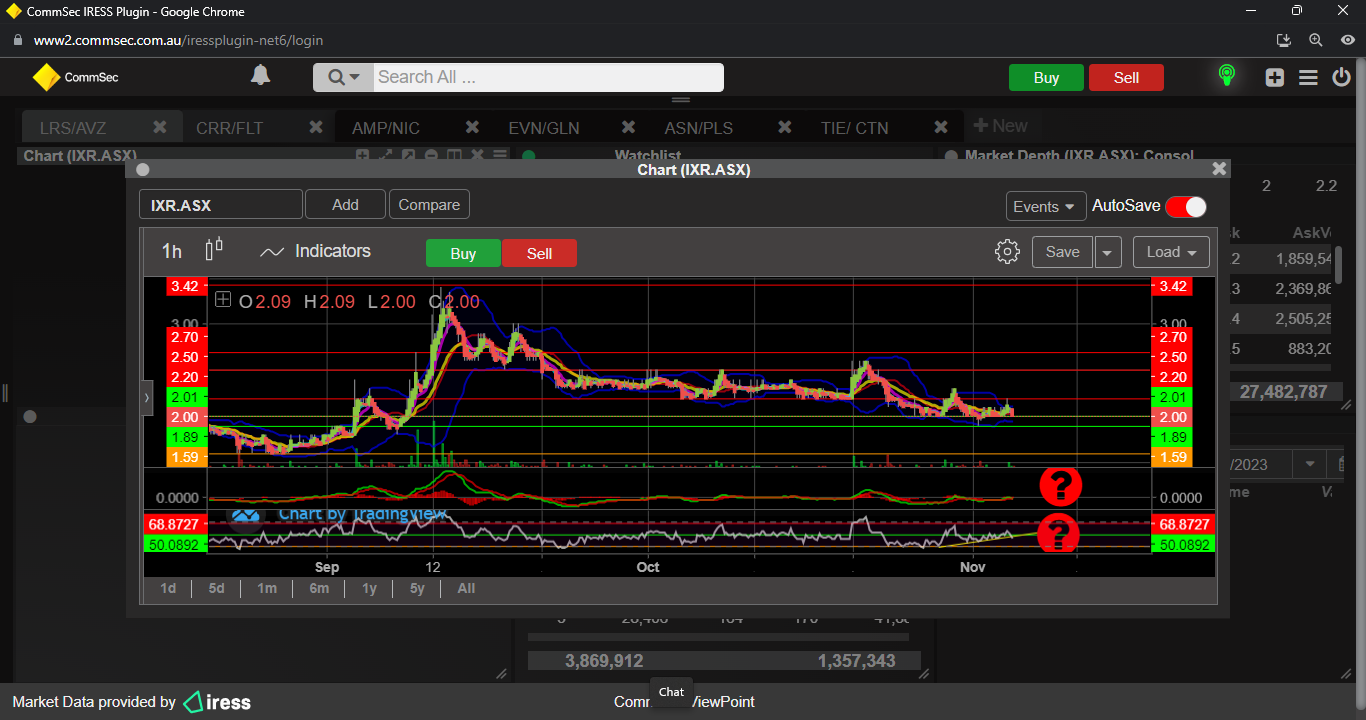Screen dimensions: 1366x720
Task: Close the EVN/GLN tab
Action: (629, 127)
